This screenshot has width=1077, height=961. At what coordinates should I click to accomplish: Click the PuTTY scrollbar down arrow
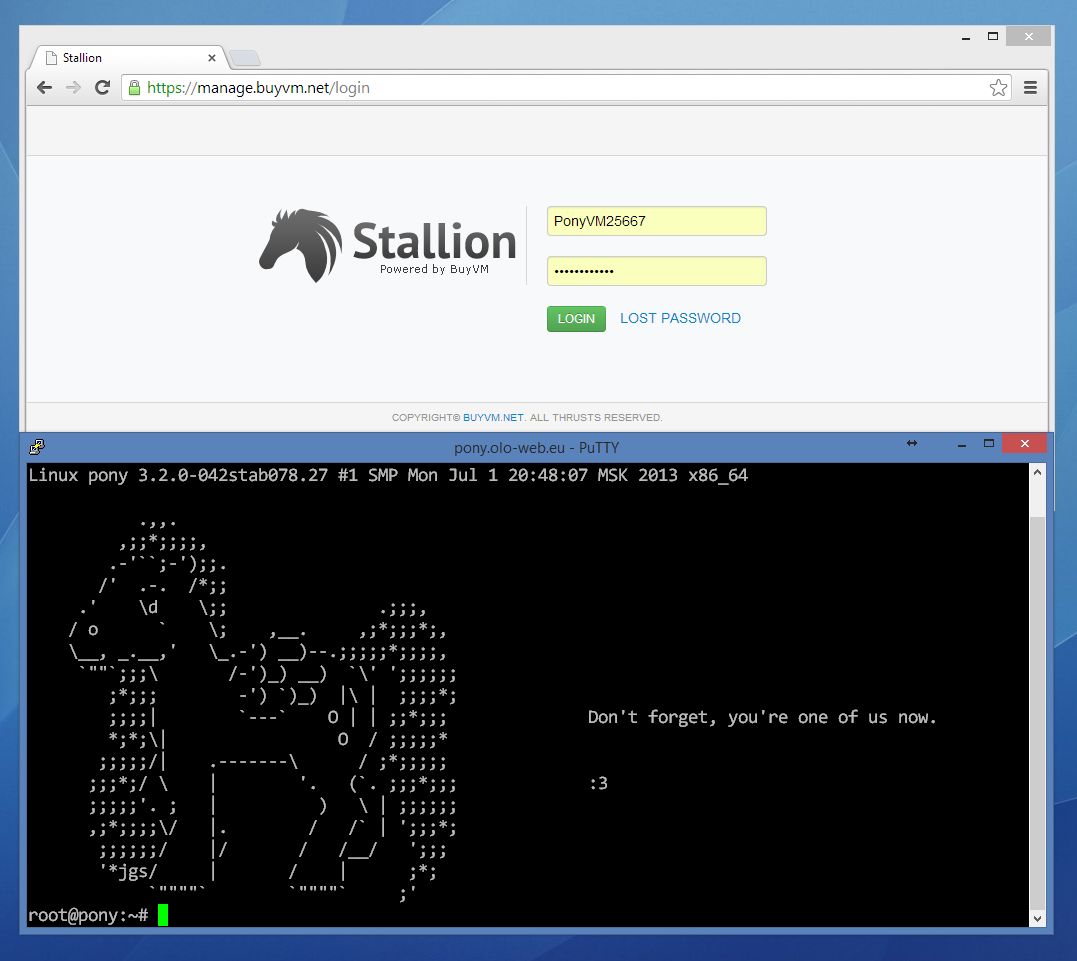(1037, 918)
